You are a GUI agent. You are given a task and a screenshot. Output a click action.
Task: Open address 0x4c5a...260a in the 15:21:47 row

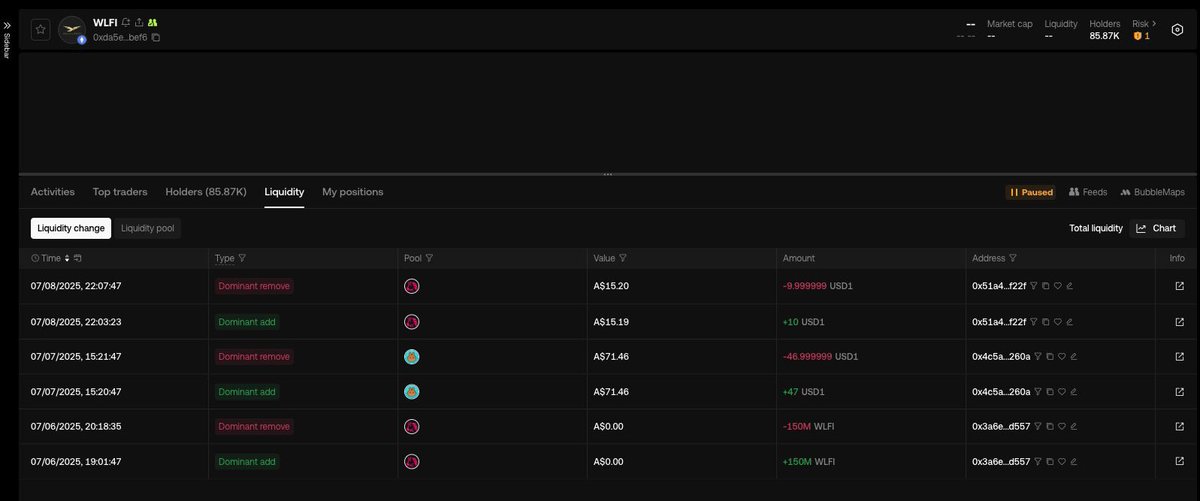(x=1001, y=357)
